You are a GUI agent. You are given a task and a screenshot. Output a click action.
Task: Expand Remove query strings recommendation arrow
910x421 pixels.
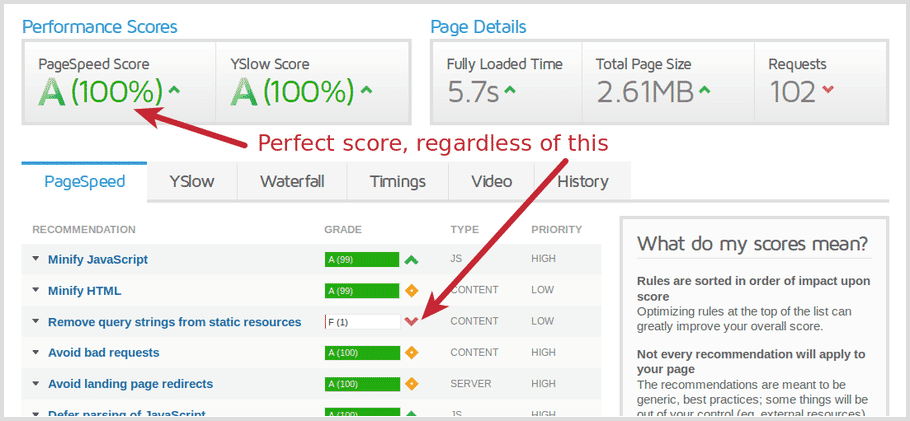(x=36, y=321)
